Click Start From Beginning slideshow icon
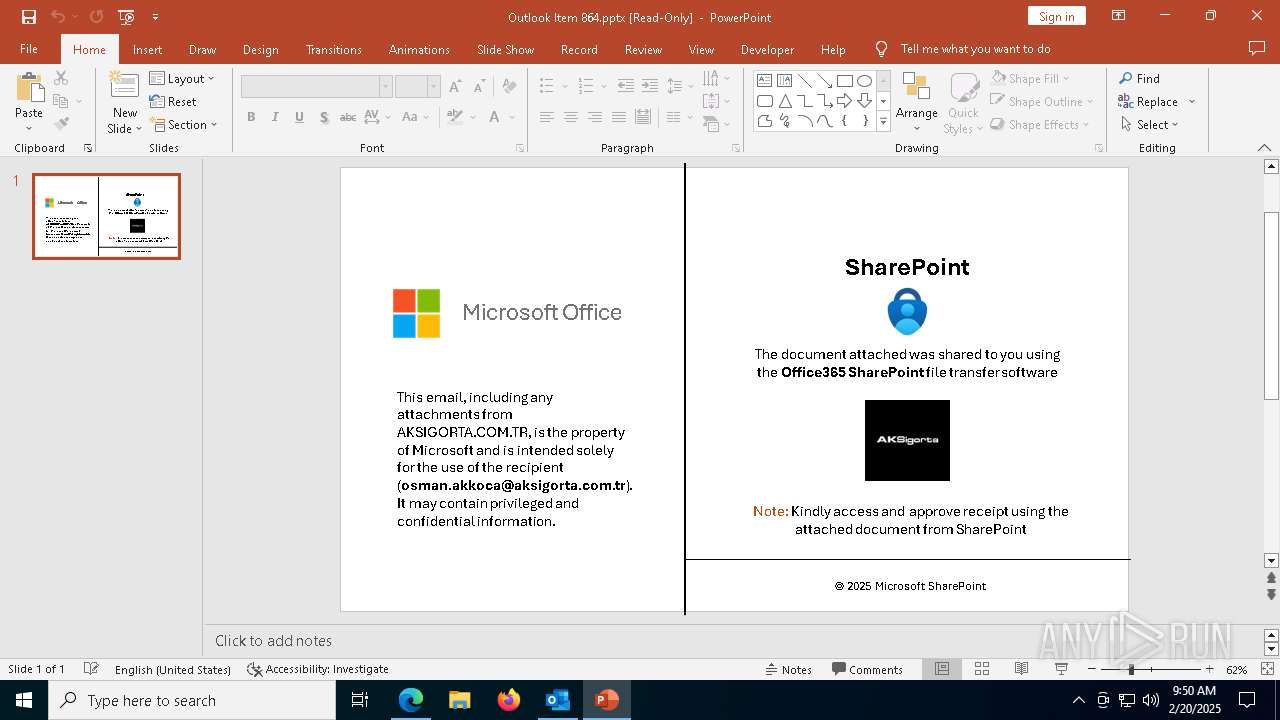Image resolution: width=1280 pixels, height=720 pixels. click(x=126, y=17)
